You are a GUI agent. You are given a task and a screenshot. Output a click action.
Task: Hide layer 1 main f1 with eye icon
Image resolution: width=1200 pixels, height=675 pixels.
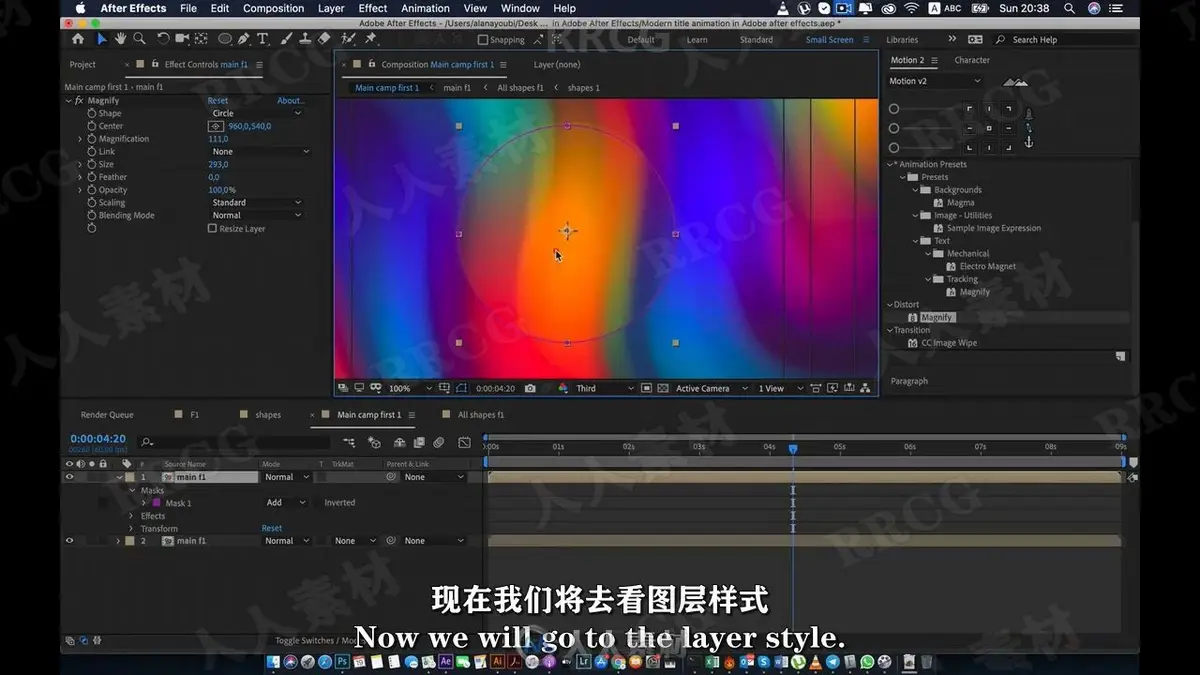tap(69, 477)
